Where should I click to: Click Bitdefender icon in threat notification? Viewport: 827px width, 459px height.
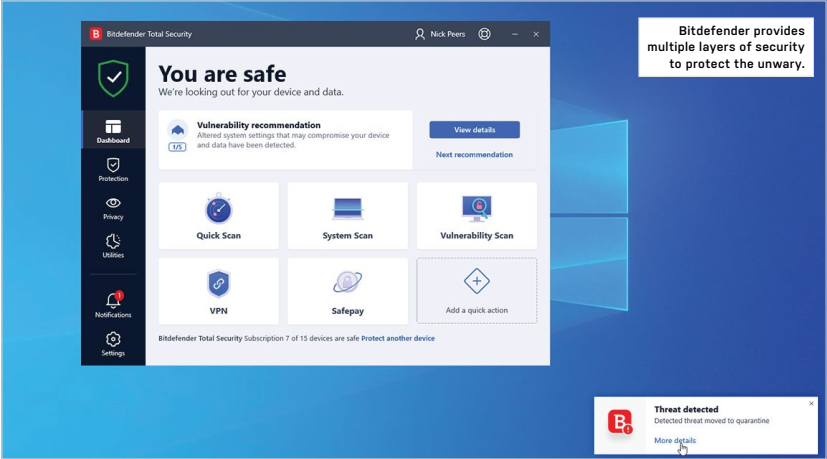619,422
